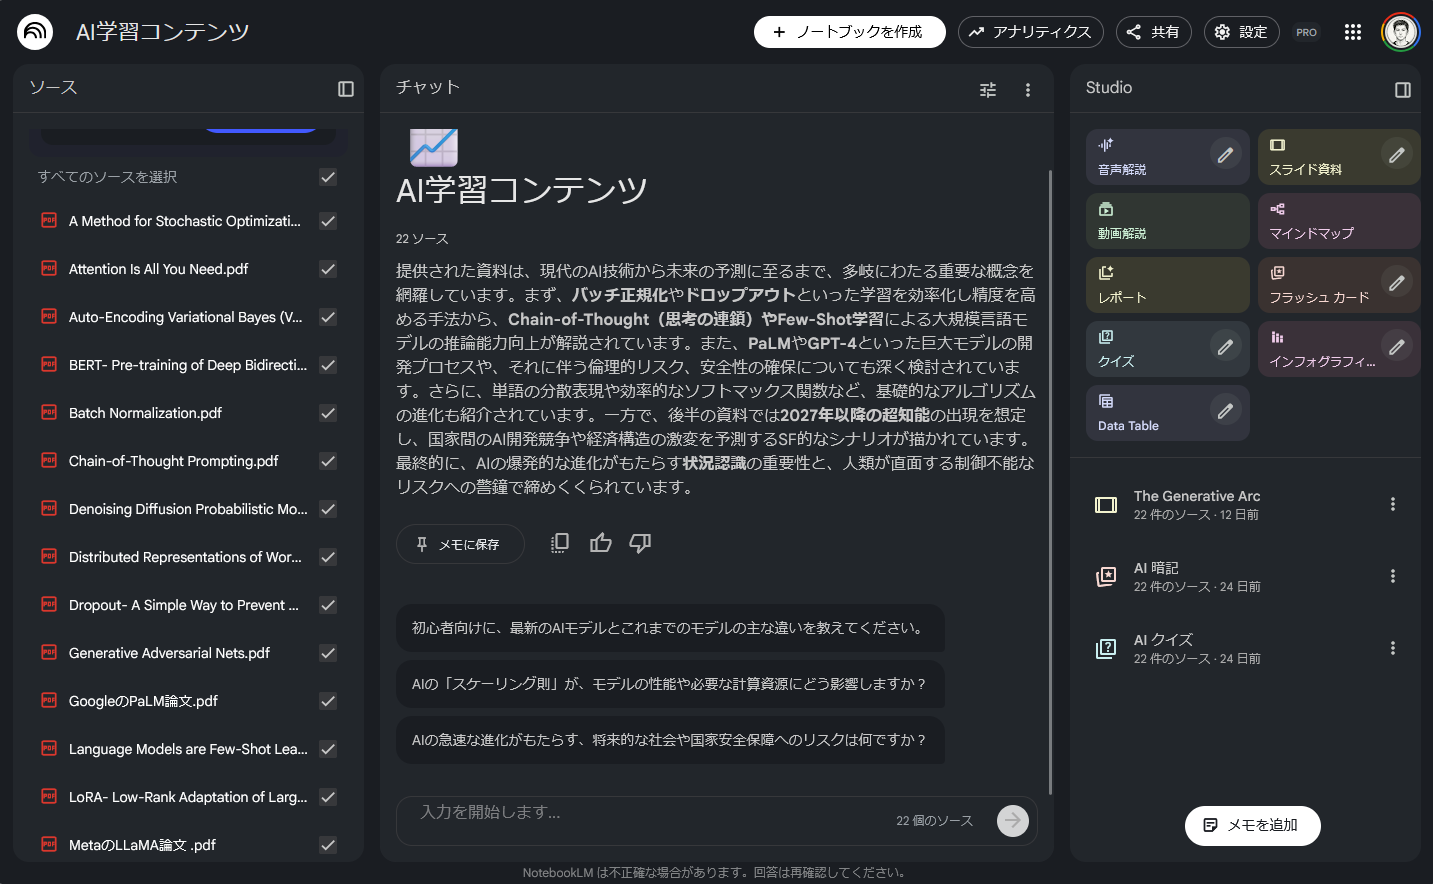Open the account avatar menu
The height and width of the screenshot is (884, 1433).
coord(1400,31)
